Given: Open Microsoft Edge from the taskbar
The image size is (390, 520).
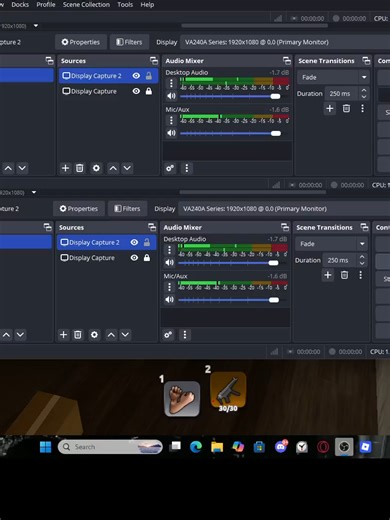Looking at the screenshot, I should (196, 447).
